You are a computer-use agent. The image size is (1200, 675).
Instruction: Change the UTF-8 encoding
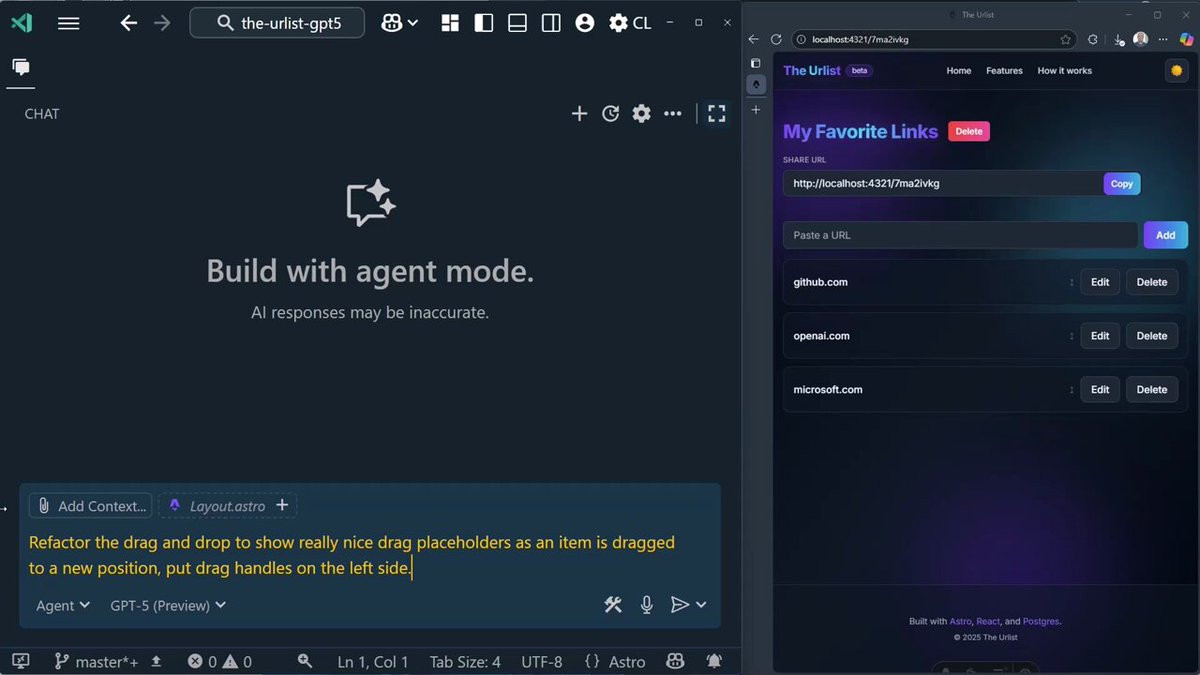coord(542,661)
